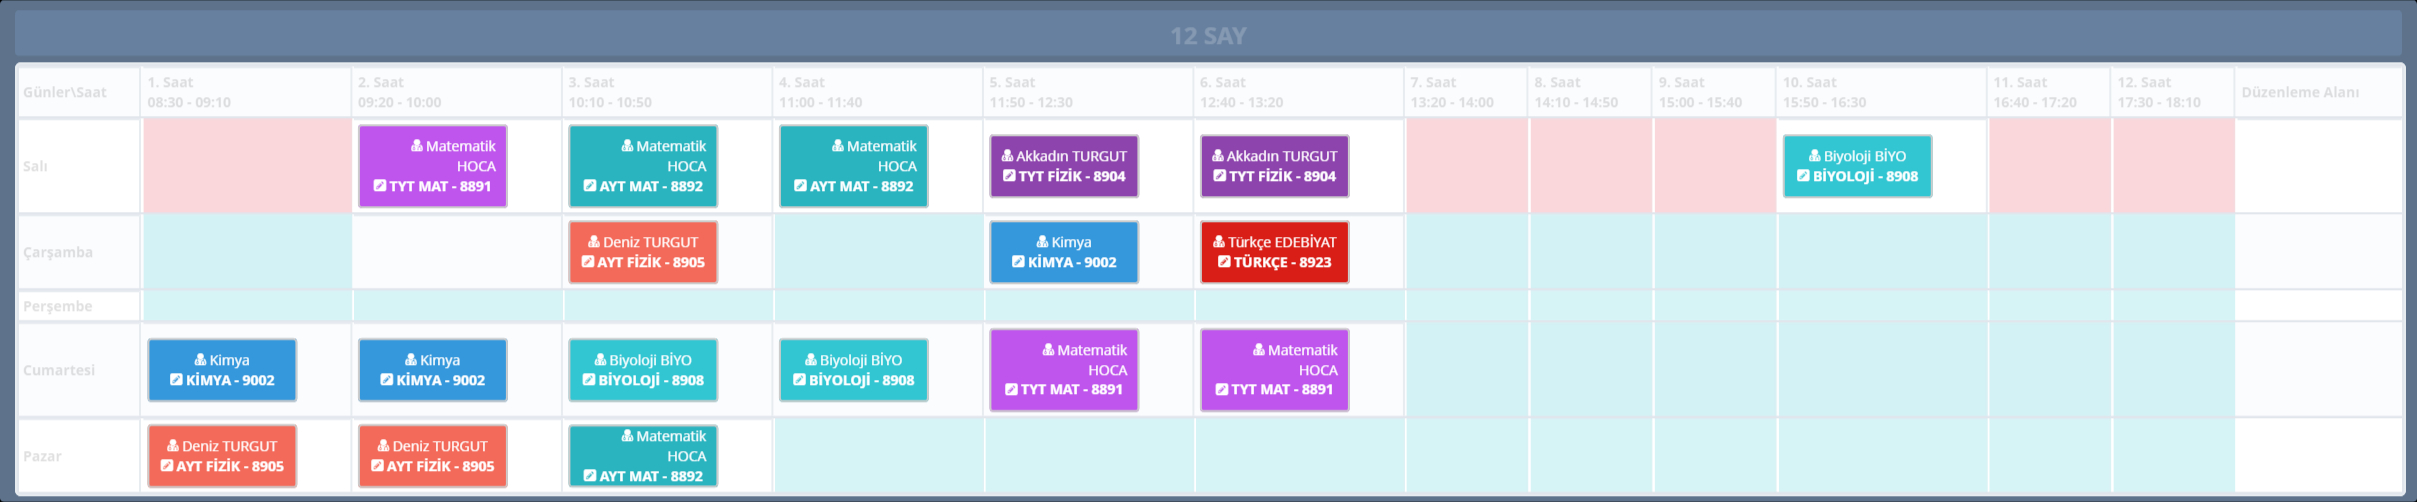Click teacher icon on Cumartesi 1. Saat Kimya card
The image size is (2417, 502).
[200, 360]
